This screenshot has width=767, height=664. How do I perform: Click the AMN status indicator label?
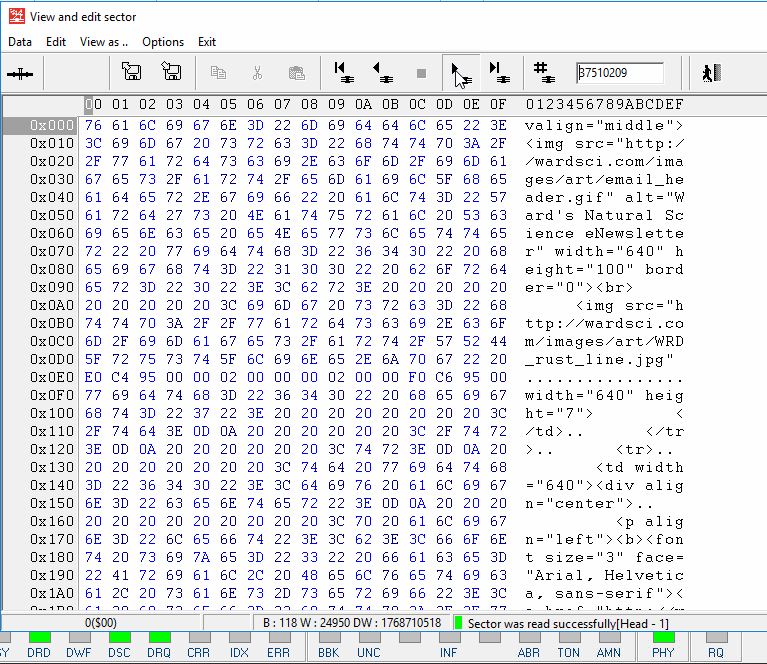pyautogui.click(x=609, y=653)
